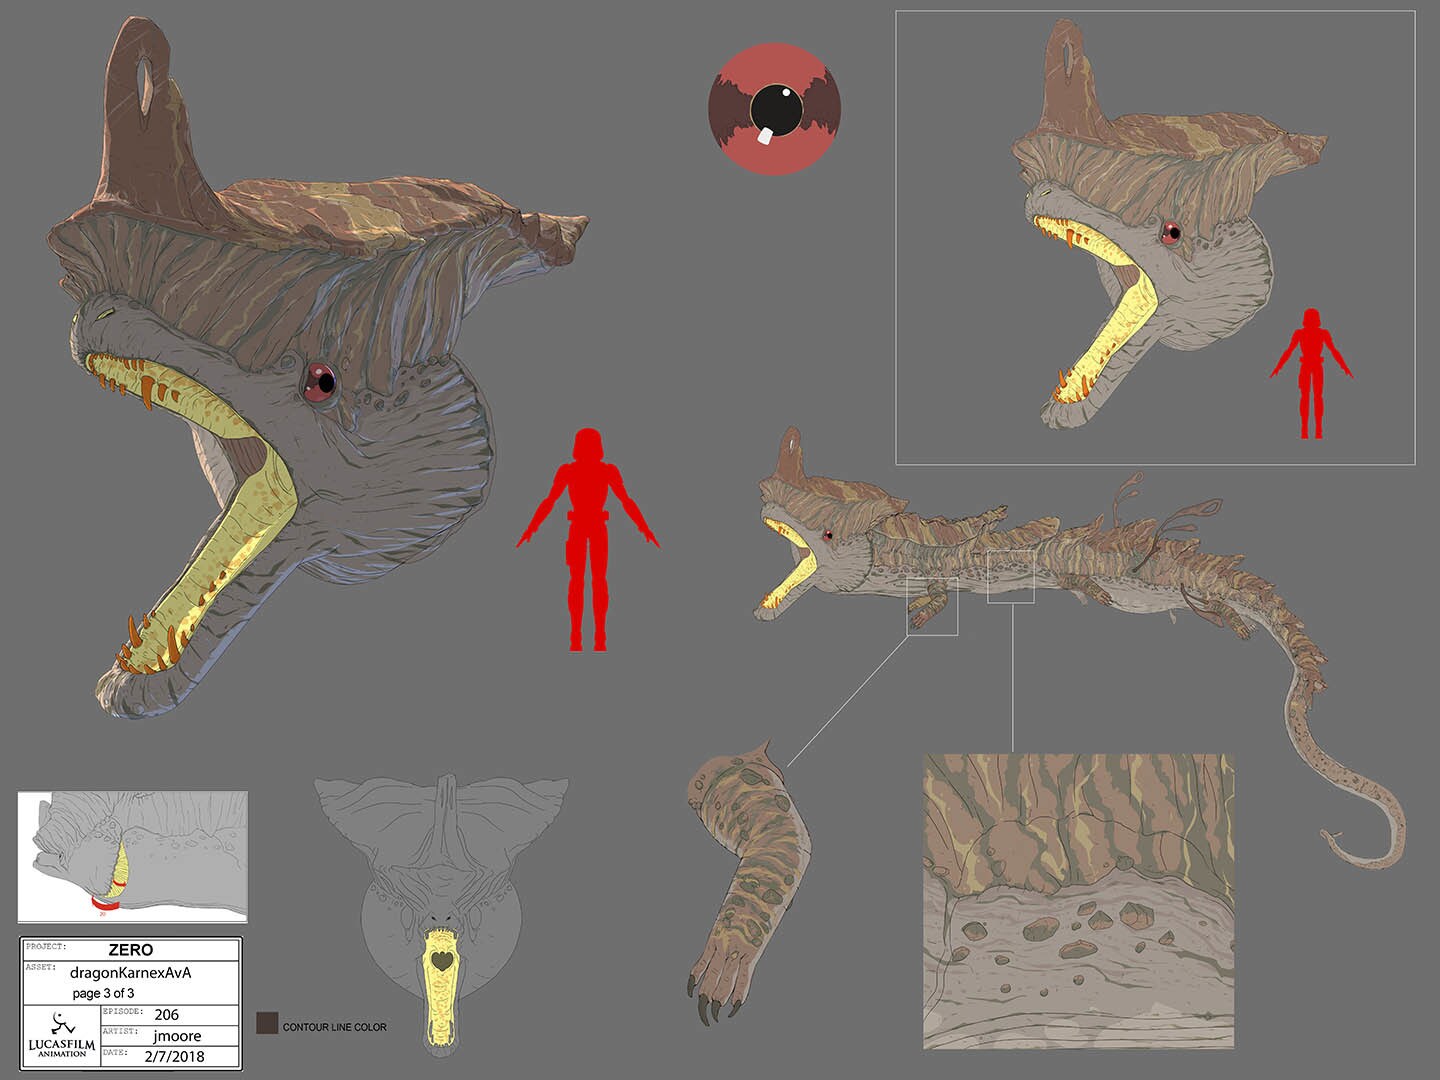Click the skin callout box on the full-body dragon

coord(1010,576)
